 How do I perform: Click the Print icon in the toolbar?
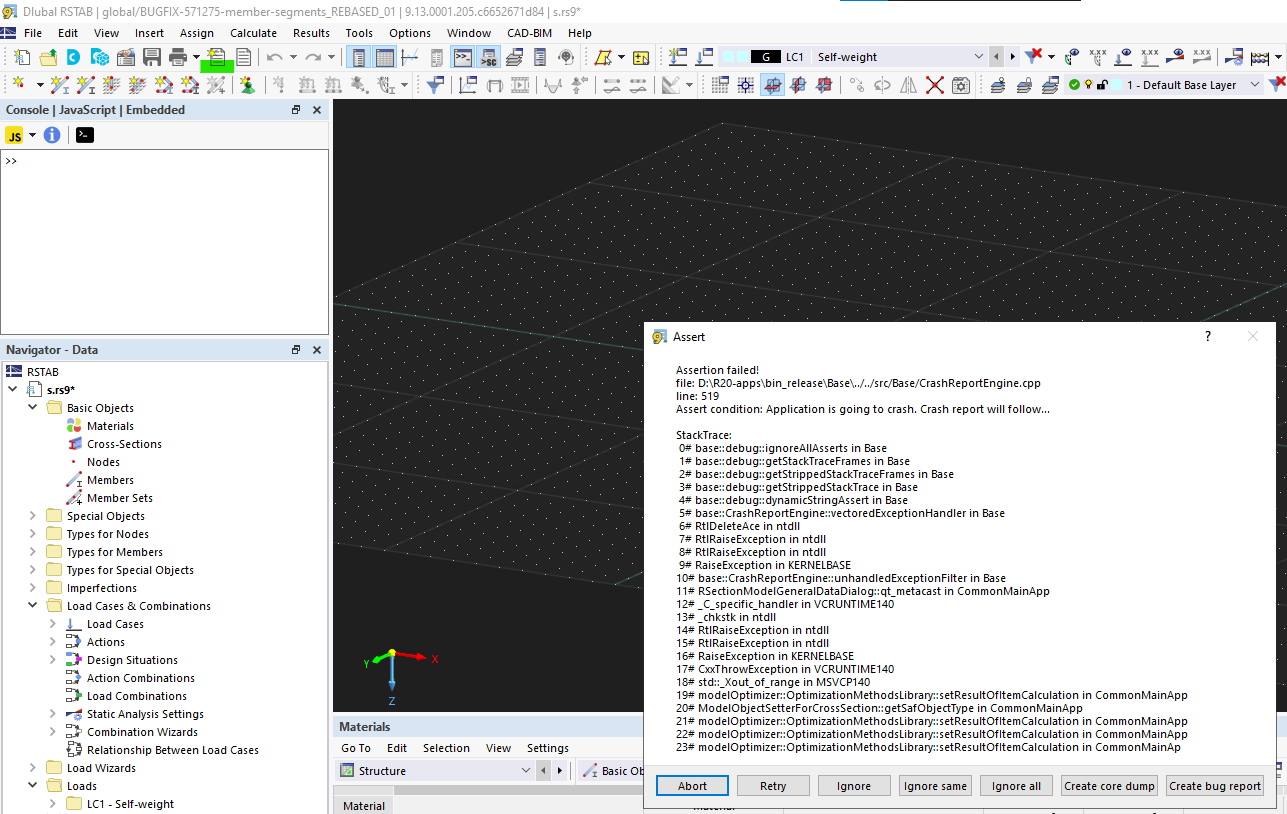[x=178, y=57]
